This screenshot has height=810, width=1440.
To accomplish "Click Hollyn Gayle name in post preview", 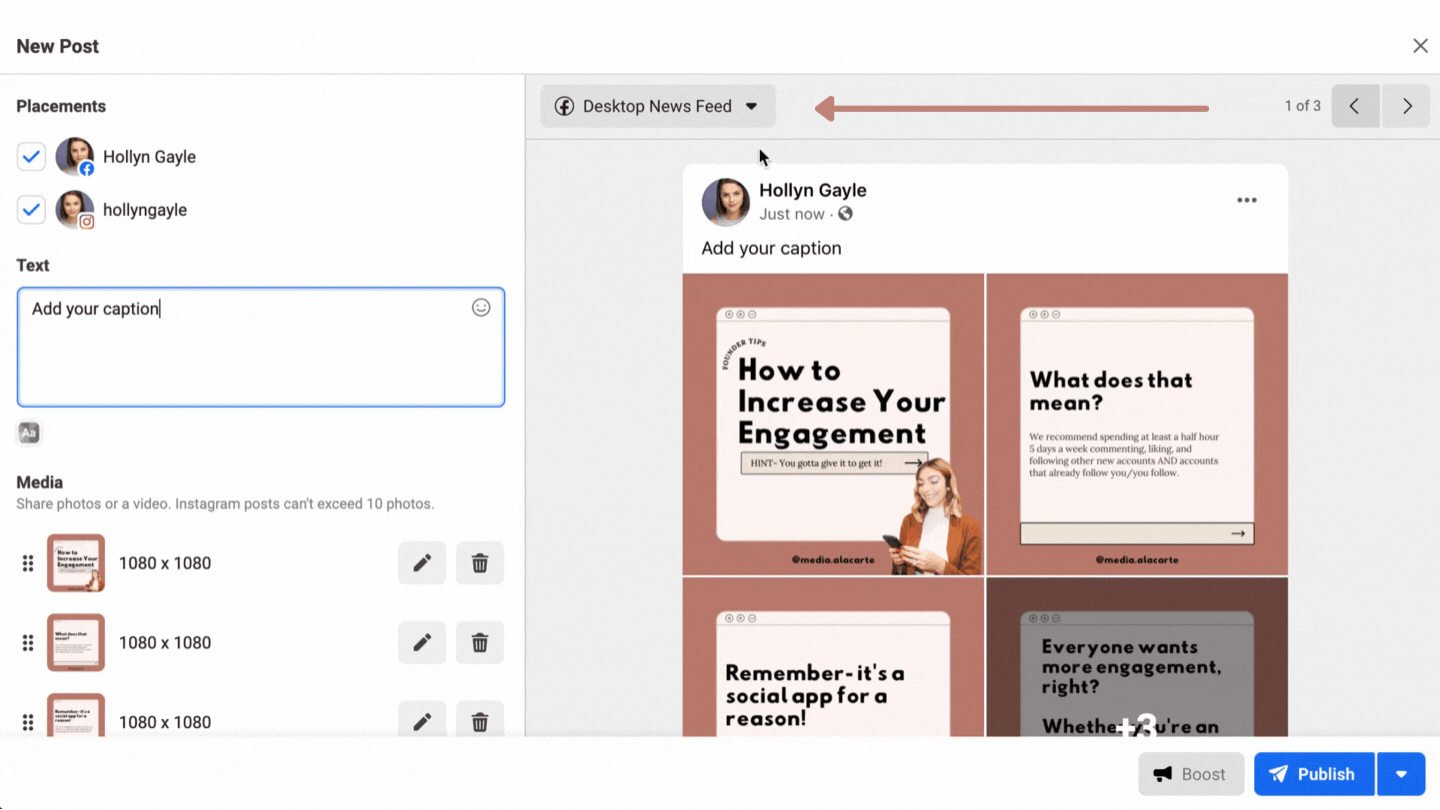I will (x=813, y=190).
